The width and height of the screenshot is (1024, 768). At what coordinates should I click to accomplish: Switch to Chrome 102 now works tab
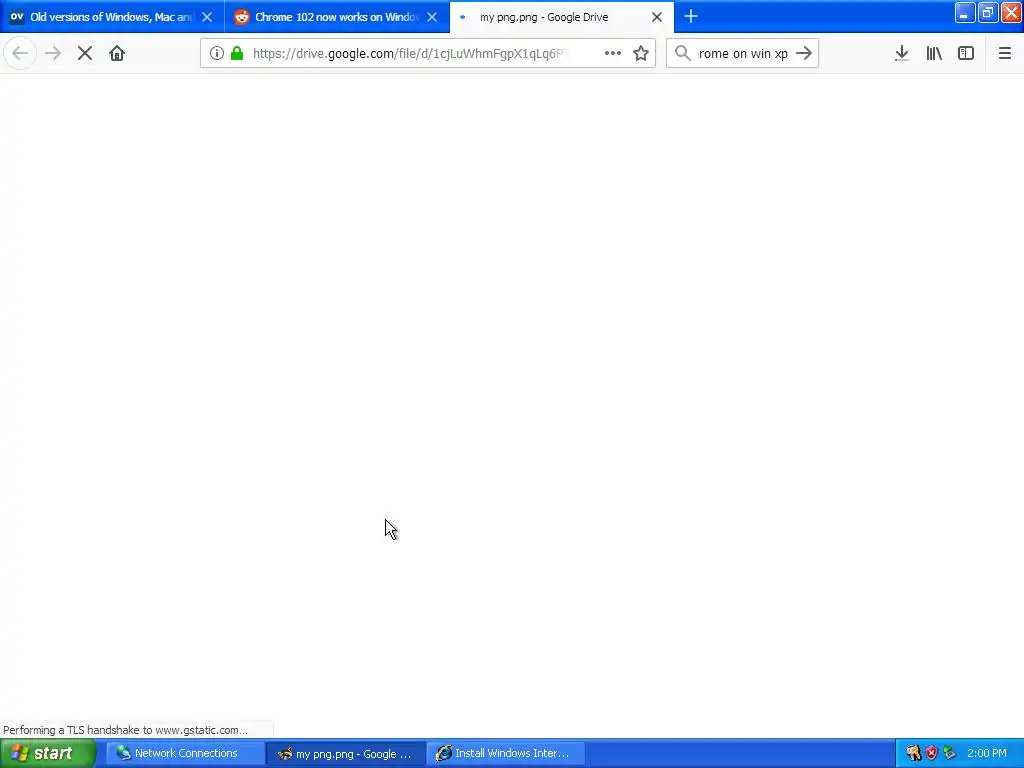pyautogui.click(x=337, y=17)
